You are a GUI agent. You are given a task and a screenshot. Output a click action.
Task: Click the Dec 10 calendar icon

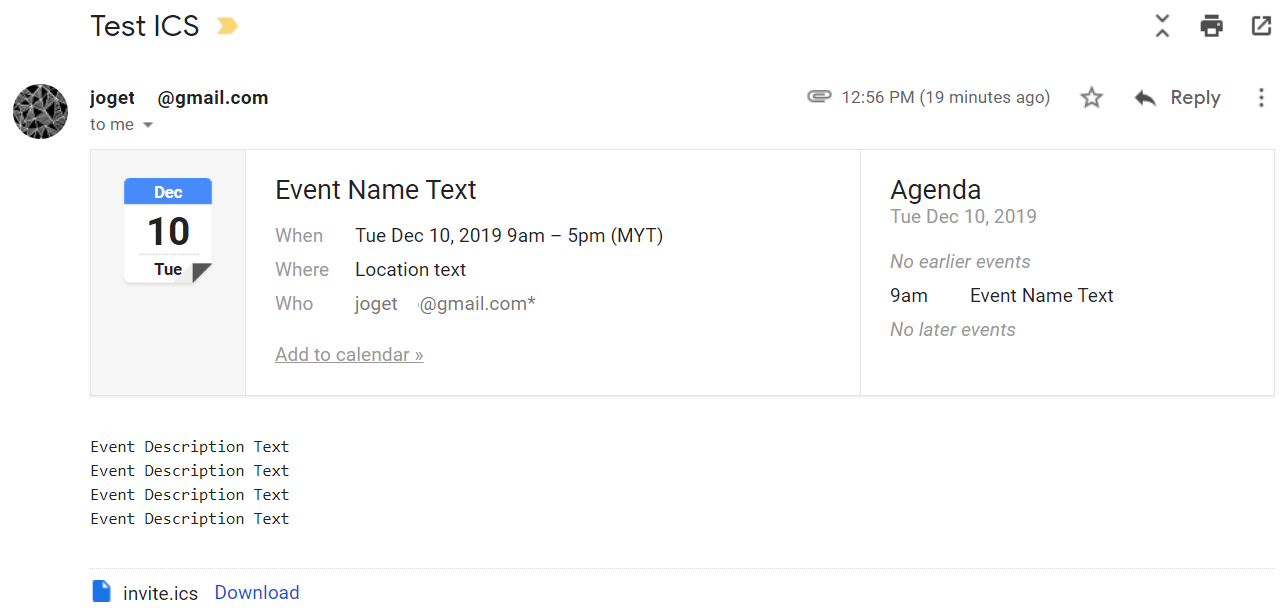tap(168, 231)
